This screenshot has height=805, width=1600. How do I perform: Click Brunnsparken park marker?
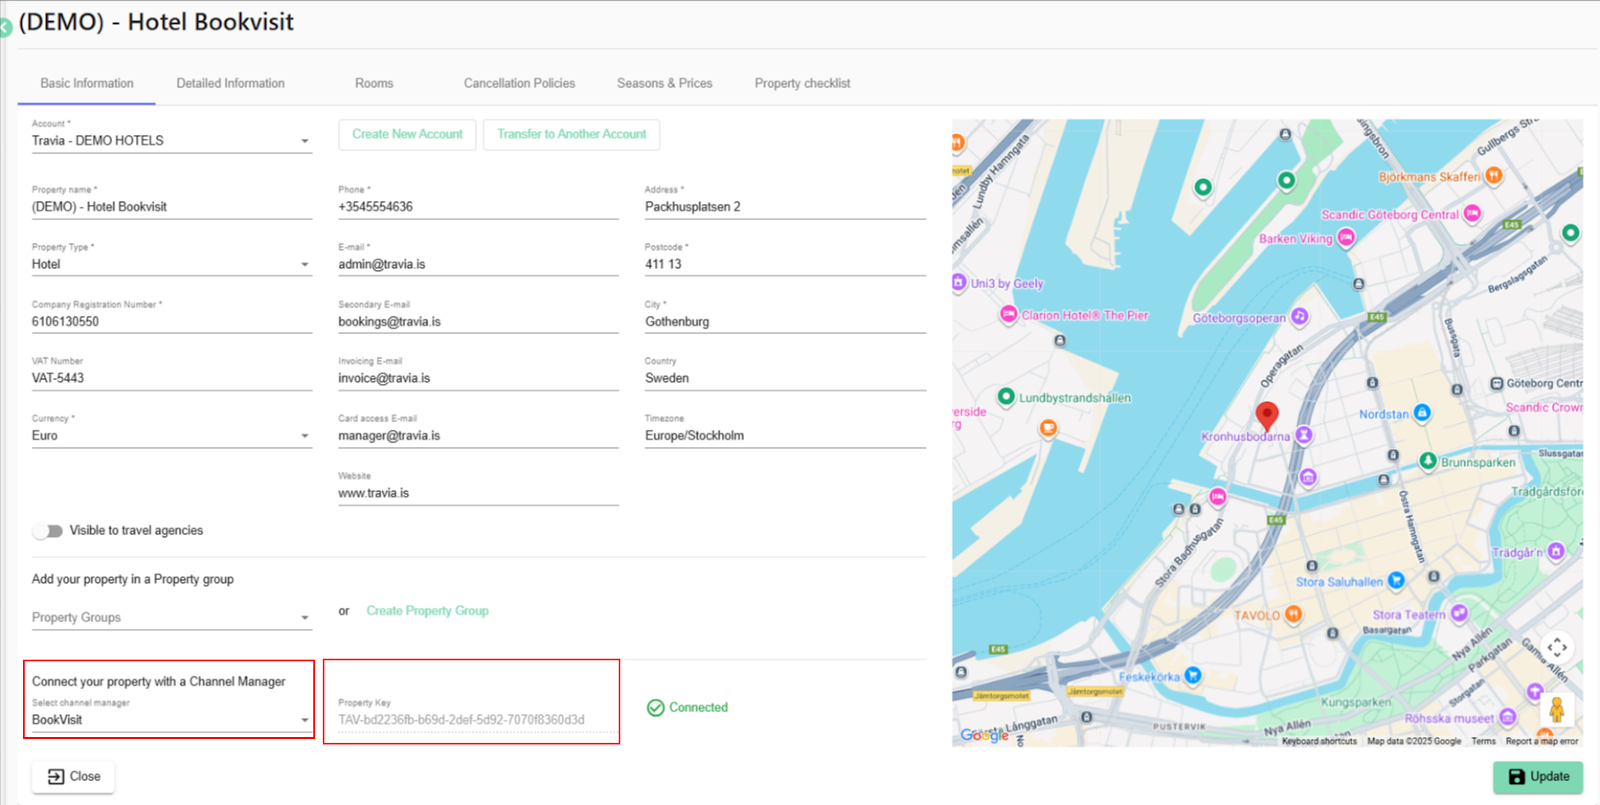(1428, 461)
